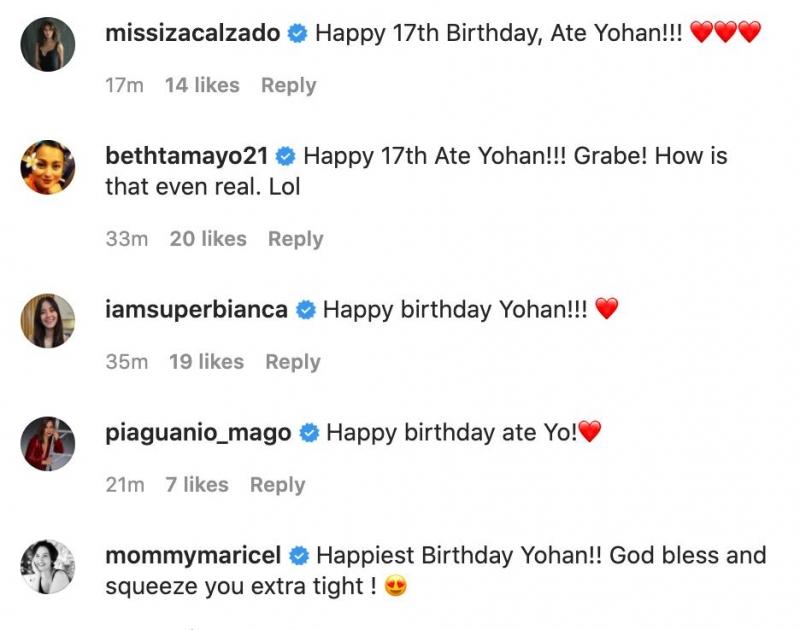
Task: Reply to piaguanio_mago's comment
Action: (x=277, y=485)
